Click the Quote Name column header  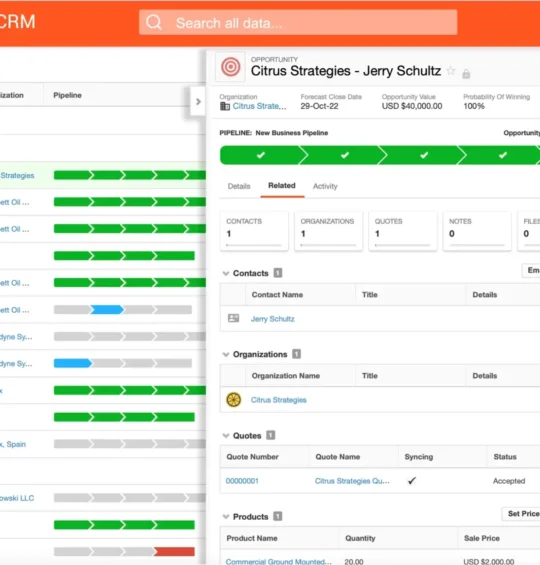tap(338, 457)
